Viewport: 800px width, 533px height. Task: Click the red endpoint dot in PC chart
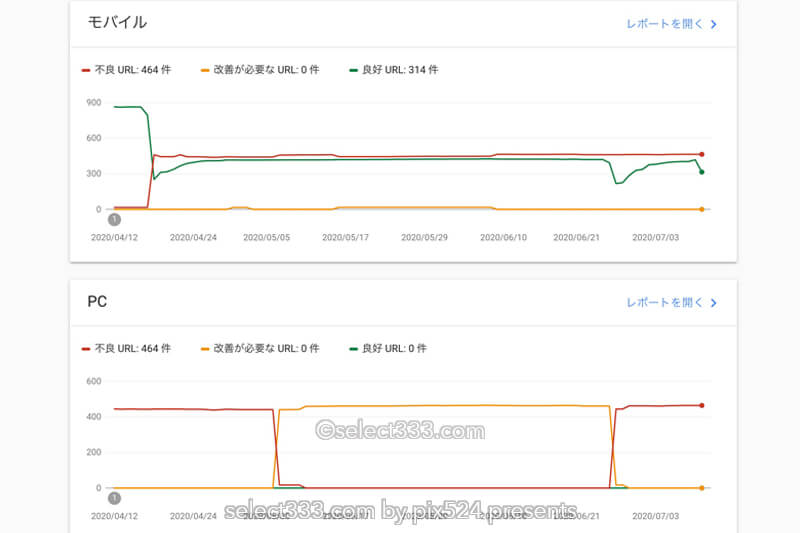point(702,405)
